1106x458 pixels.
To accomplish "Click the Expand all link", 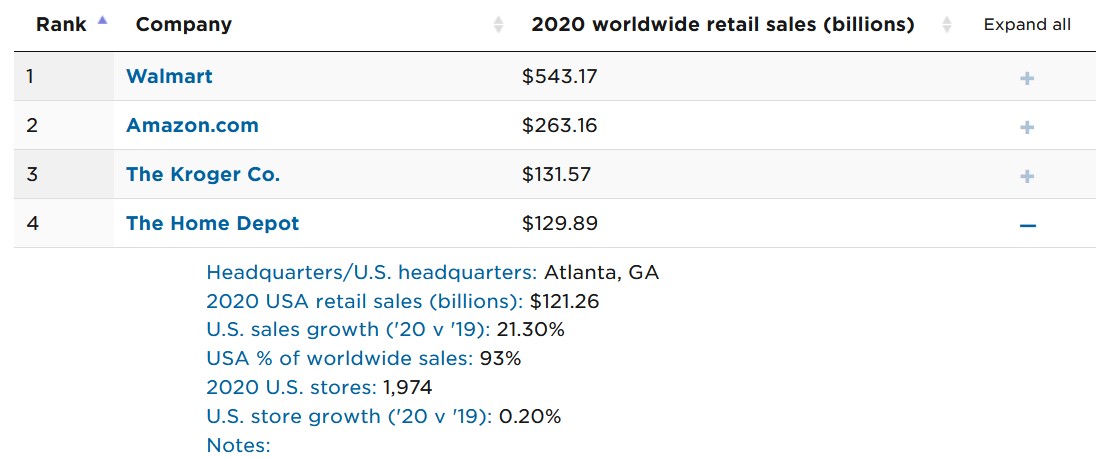I will click(1027, 25).
